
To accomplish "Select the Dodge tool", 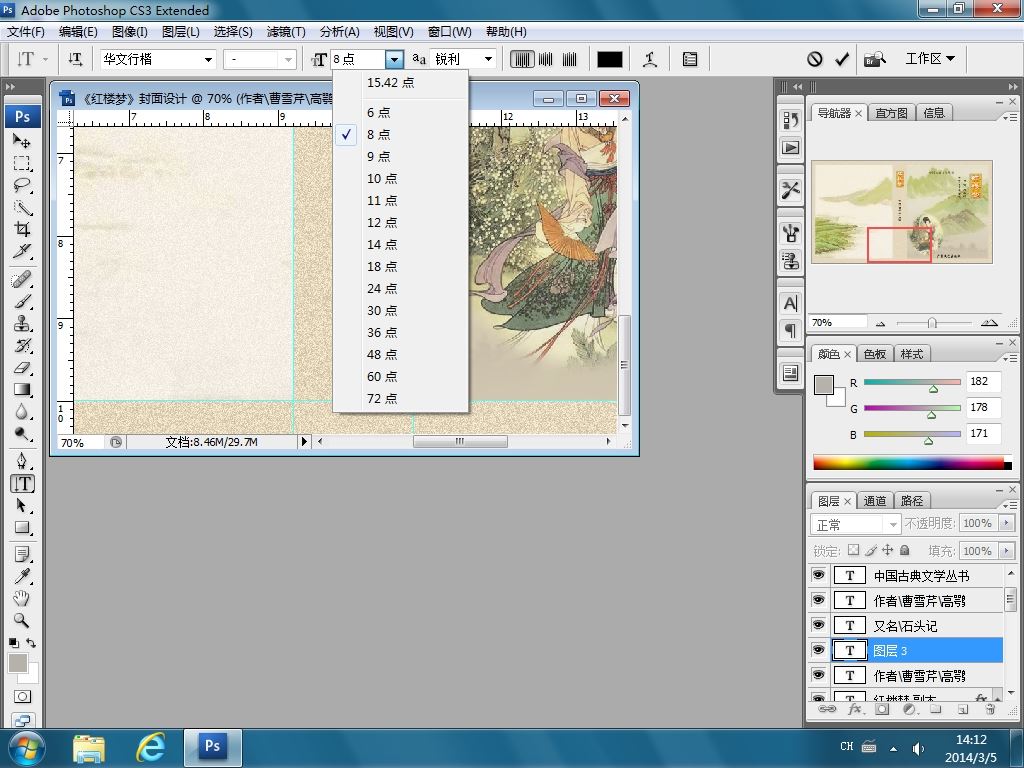I will click(x=22, y=434).
